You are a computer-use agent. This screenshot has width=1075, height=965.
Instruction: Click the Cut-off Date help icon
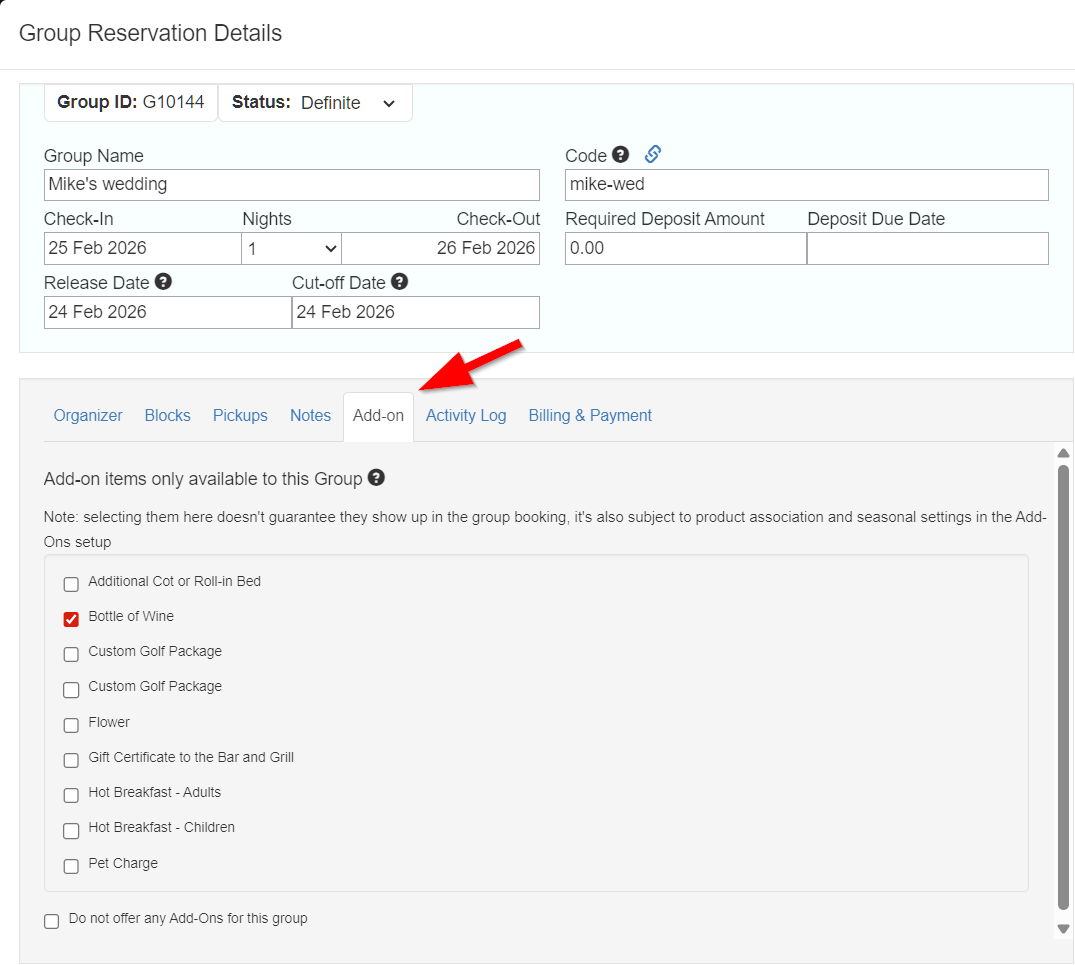click(x=400, y=282)
